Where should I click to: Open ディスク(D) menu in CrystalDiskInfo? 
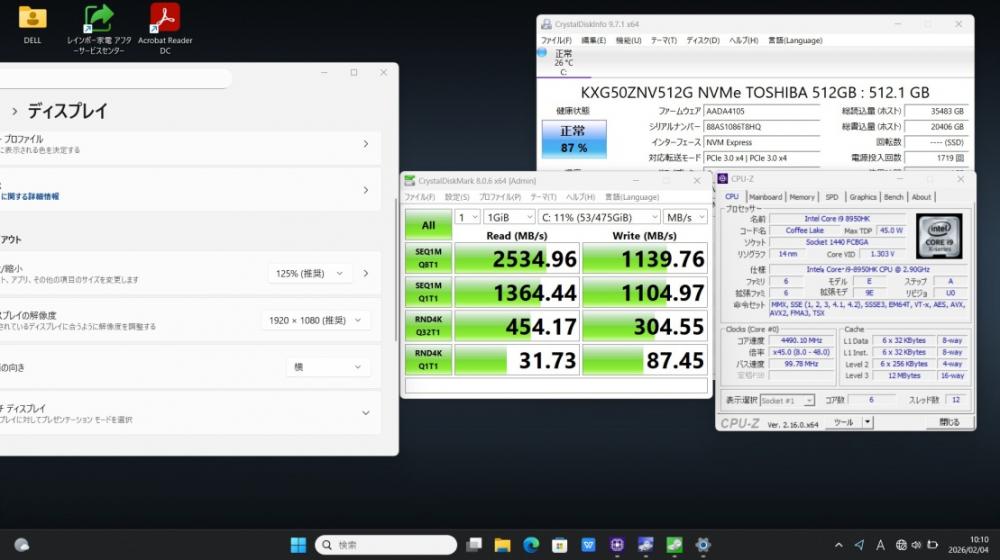pos(703,40)
